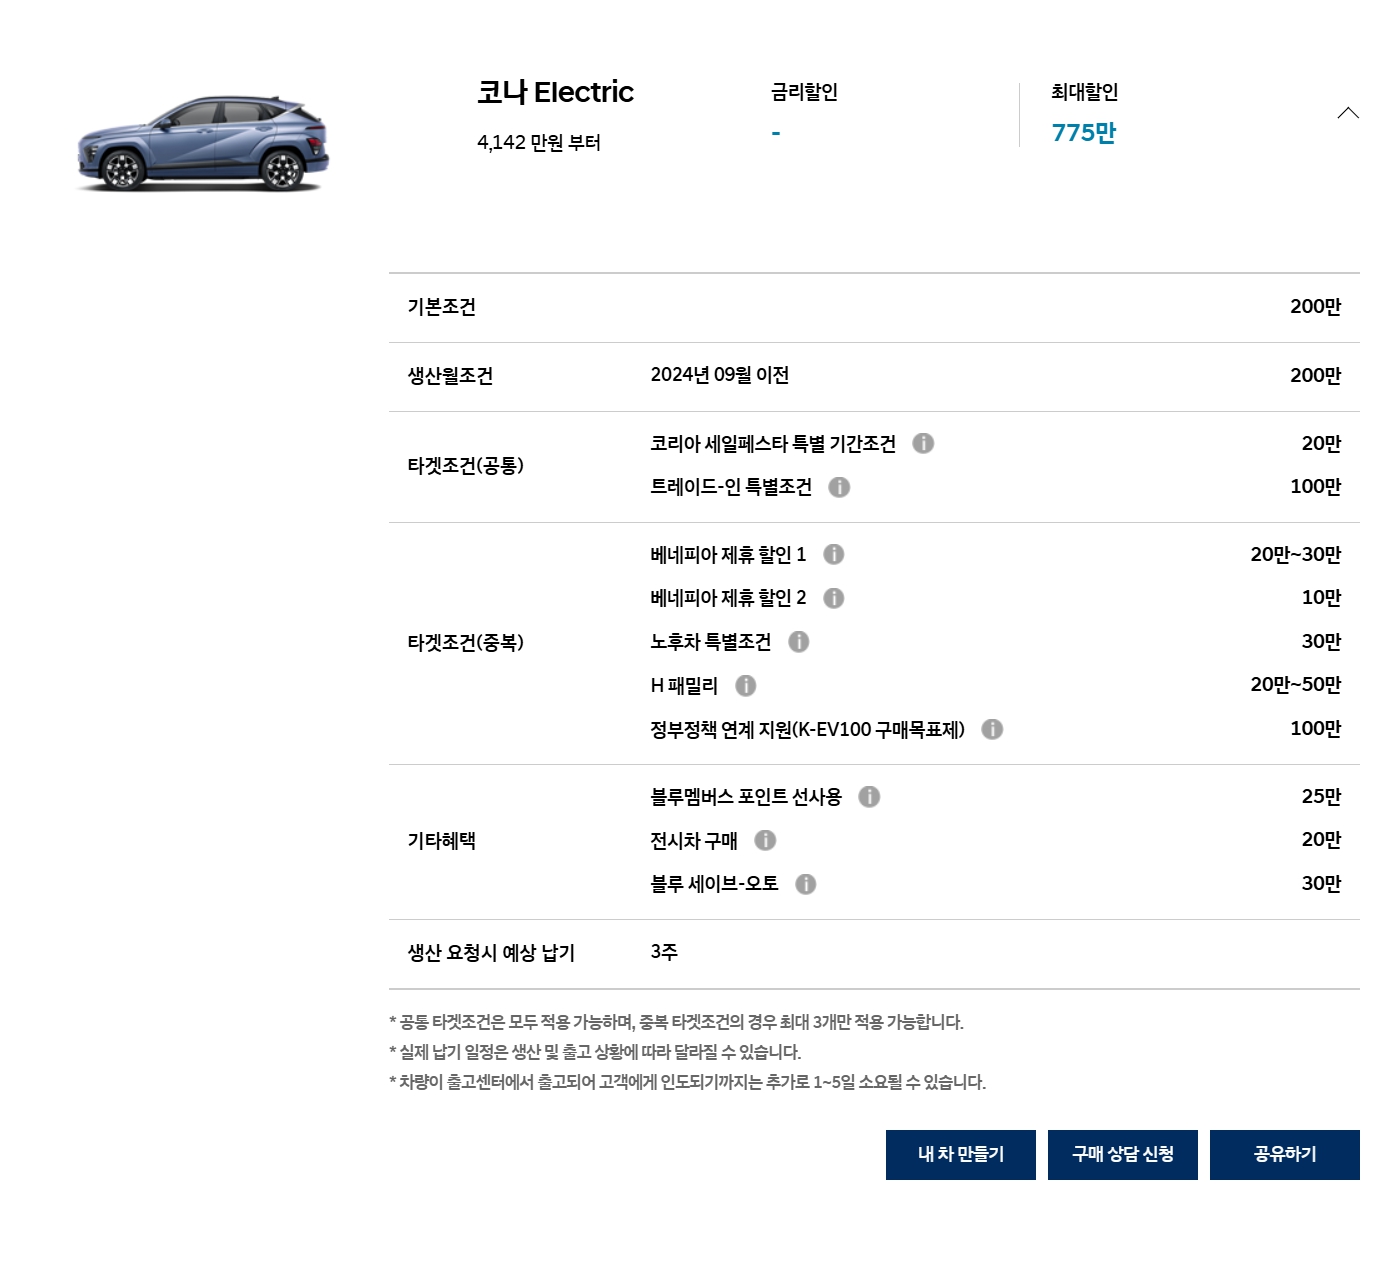Click info icon for 정부정책 연계 지원
This screenshot has height=1266, width=1397.
[x=992, y=729]
